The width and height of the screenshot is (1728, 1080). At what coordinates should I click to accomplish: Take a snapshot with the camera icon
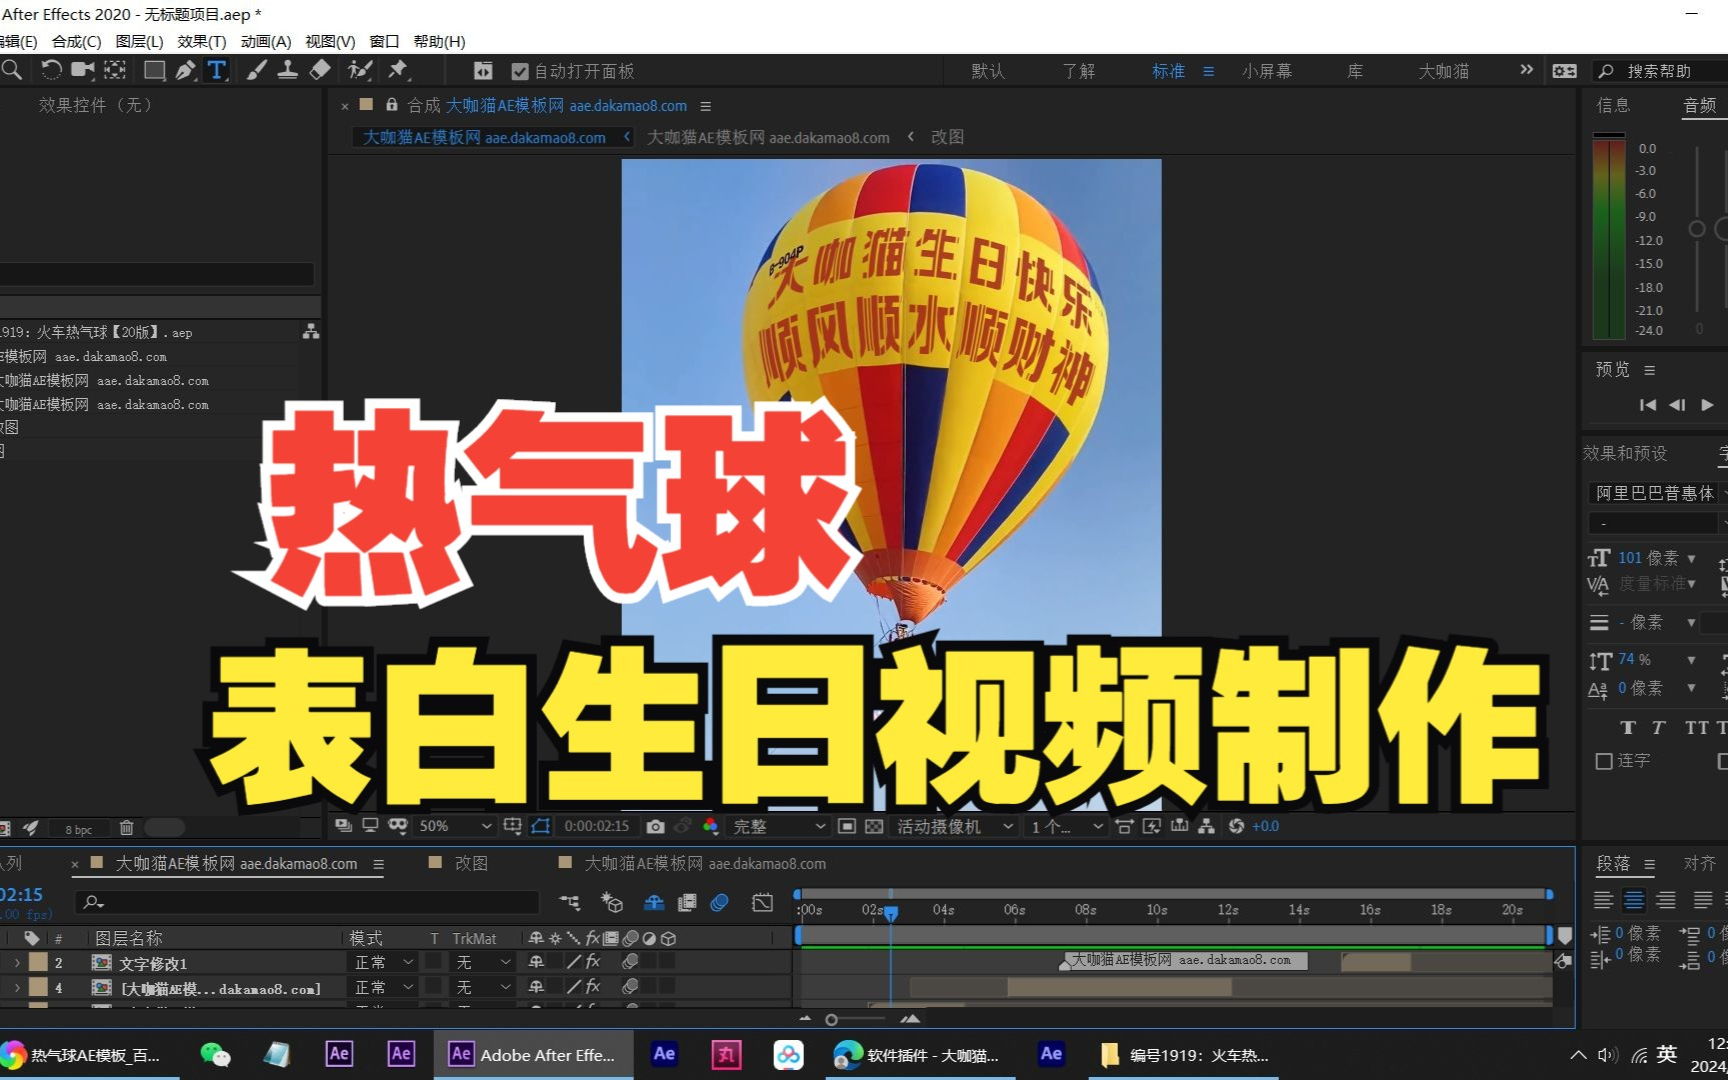655,826
